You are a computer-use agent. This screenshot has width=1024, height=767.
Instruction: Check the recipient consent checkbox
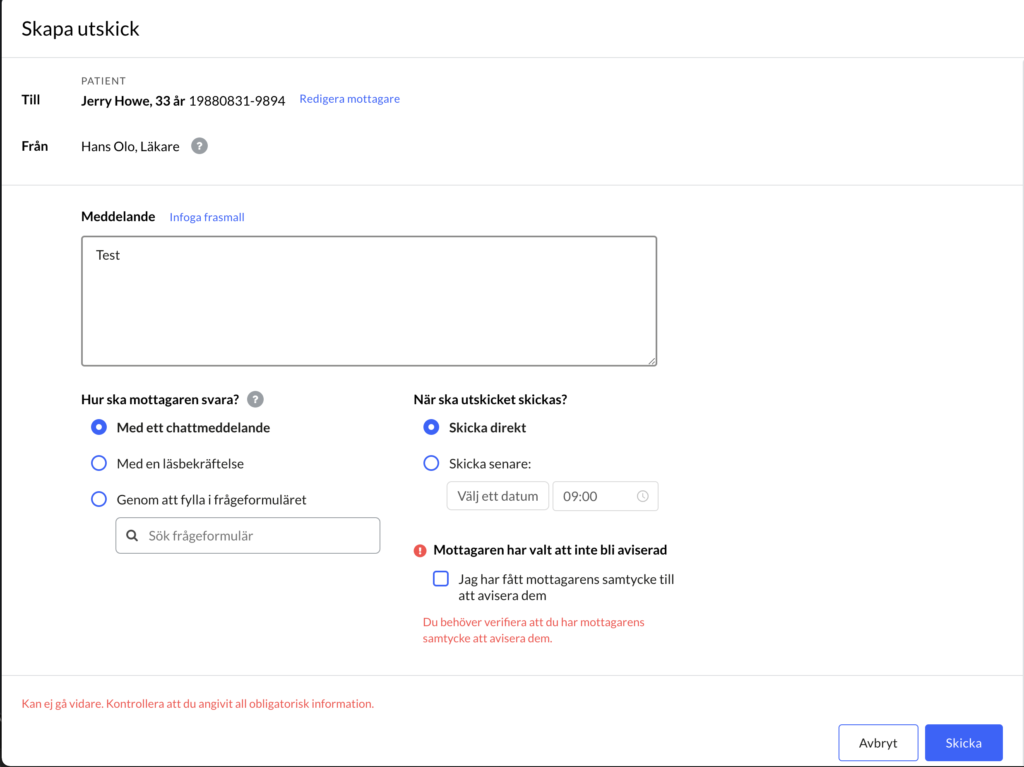pos(441,579)
